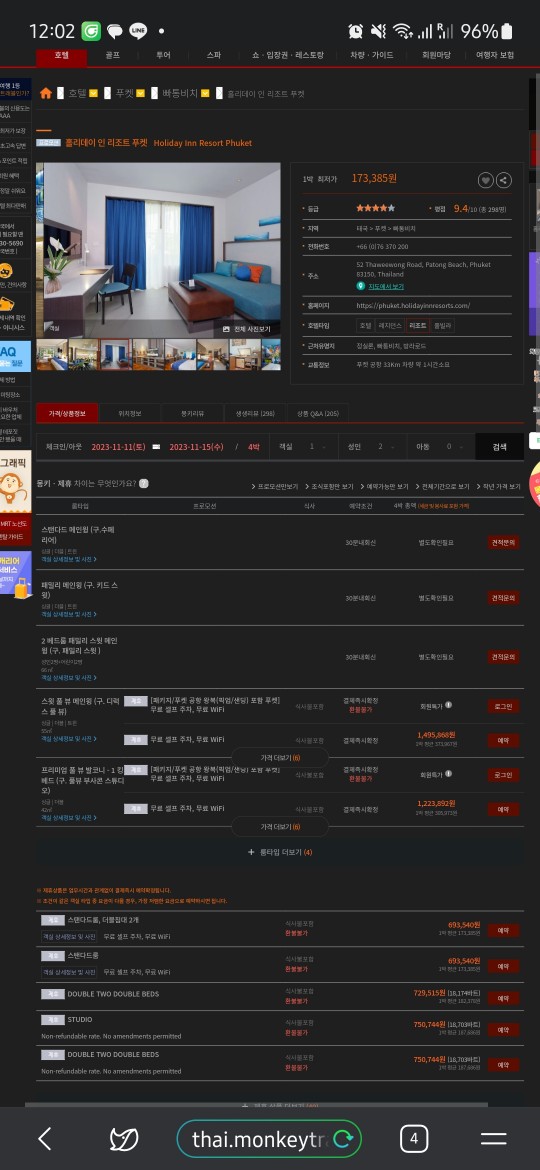Image resolution: width=540 pixels, height=1170 pixels.
Task: Expand 룸타입 더보기 (4)
Action: tap(280, 852)
